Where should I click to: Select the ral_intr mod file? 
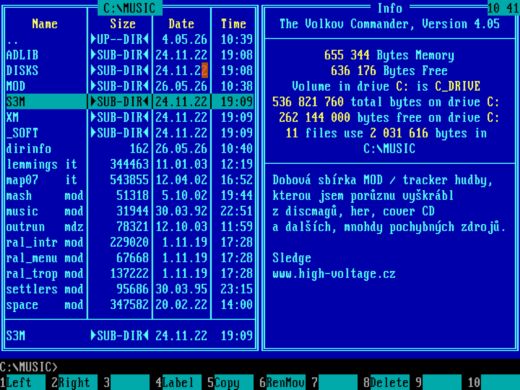tap(130, 242)
